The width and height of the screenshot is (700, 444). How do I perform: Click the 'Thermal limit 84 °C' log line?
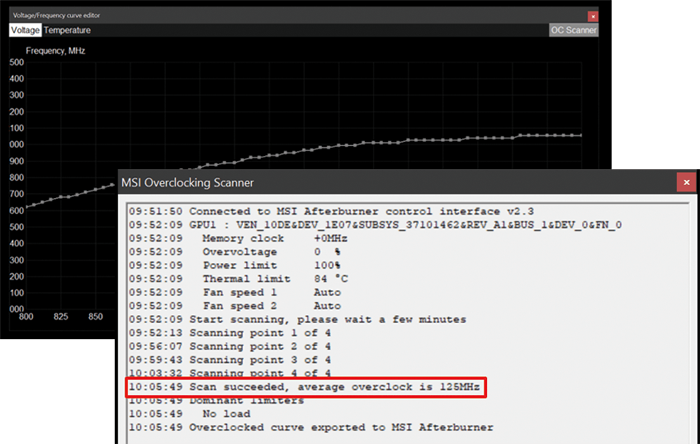point(239,279)
